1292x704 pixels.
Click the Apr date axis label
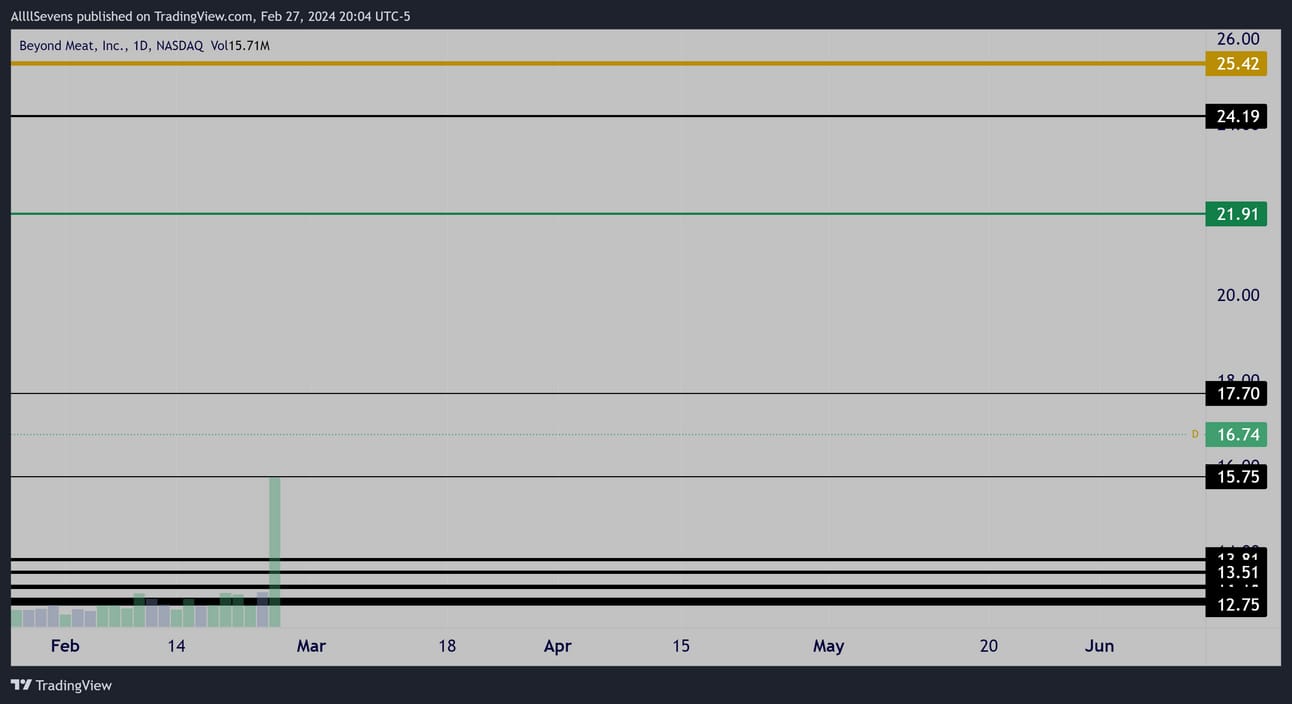point(557,646)
